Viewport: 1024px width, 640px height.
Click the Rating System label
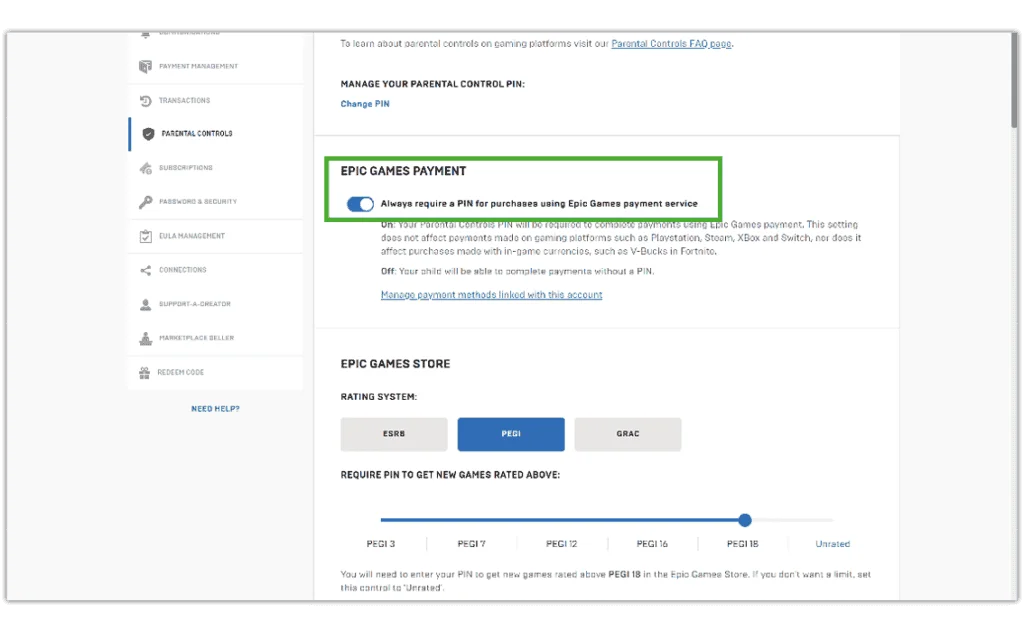(x=378, y=397)
